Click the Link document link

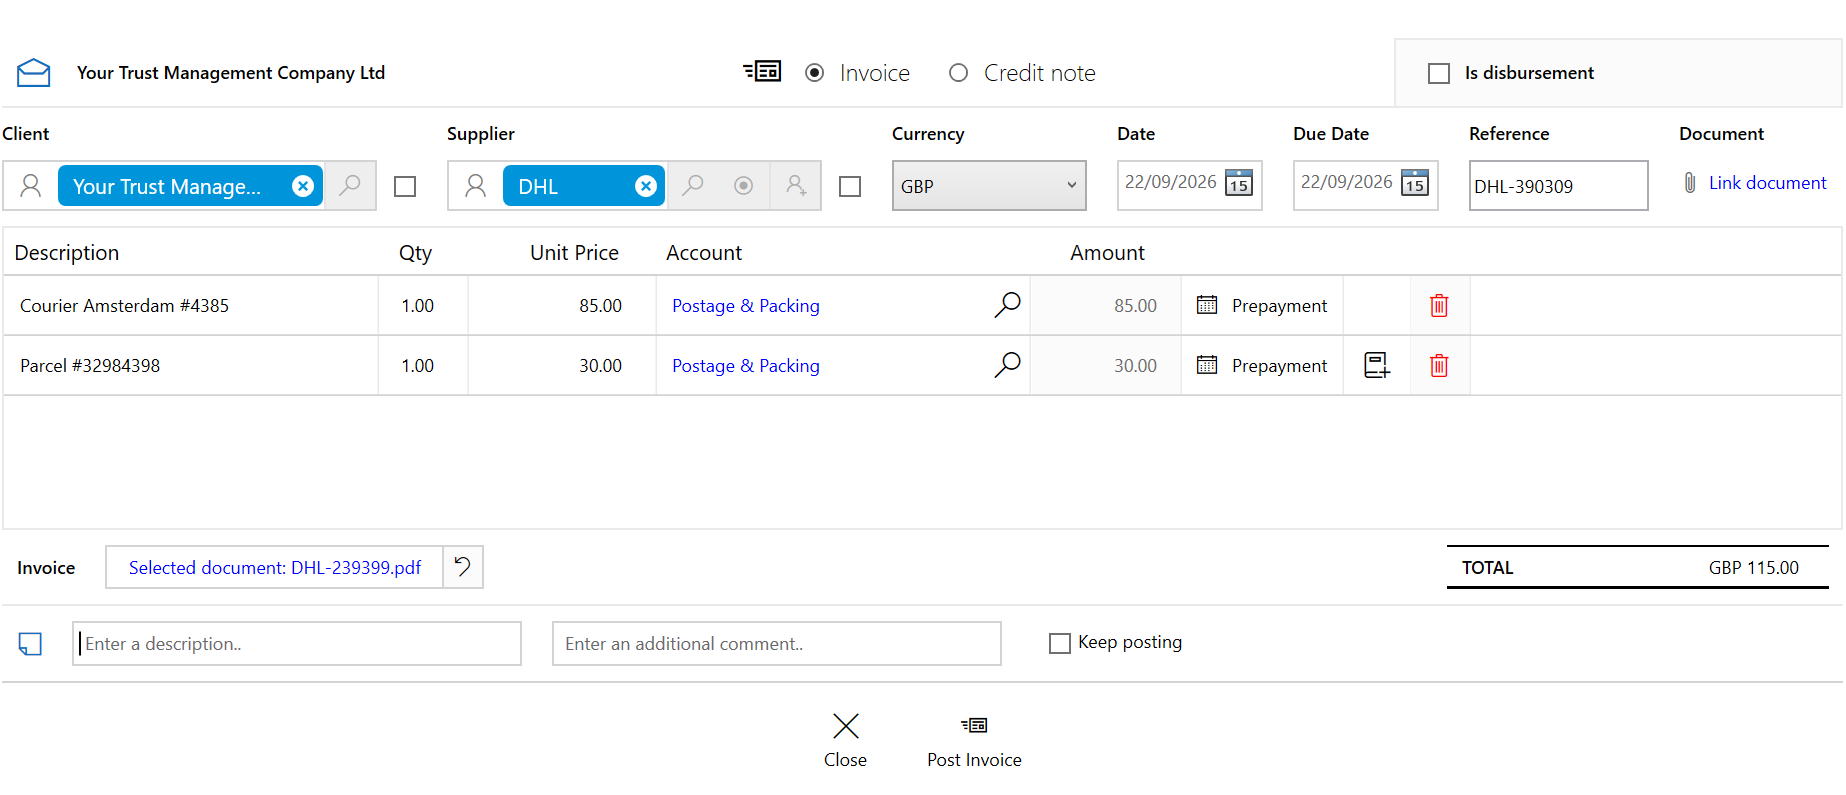point(1767,183)
